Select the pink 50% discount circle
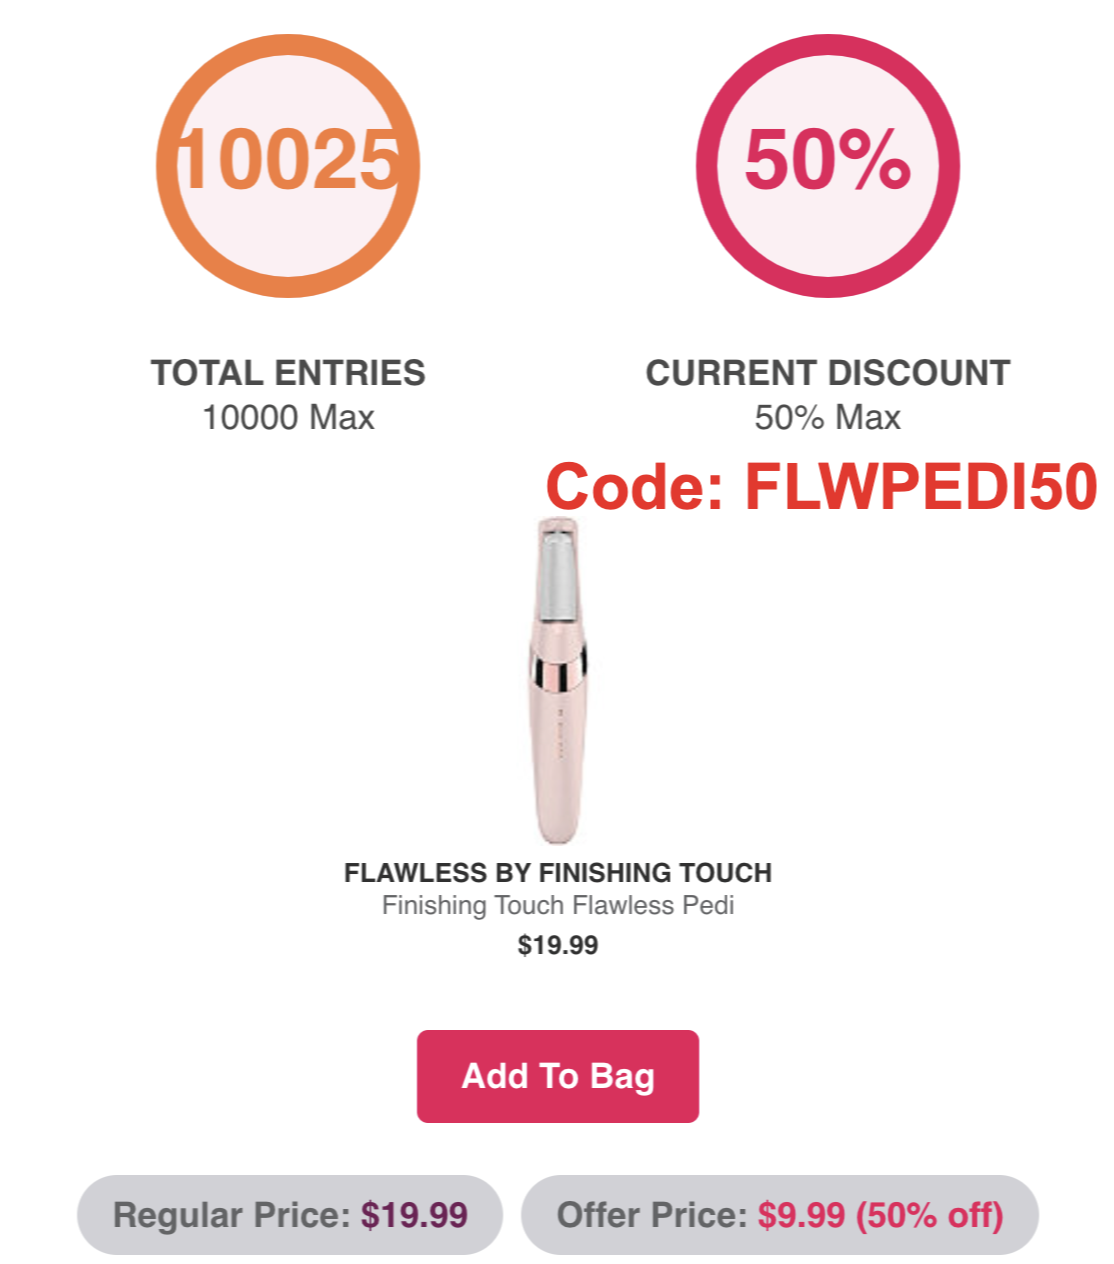The height and width of the screenshot is (1264, 1114). point(828,165)
